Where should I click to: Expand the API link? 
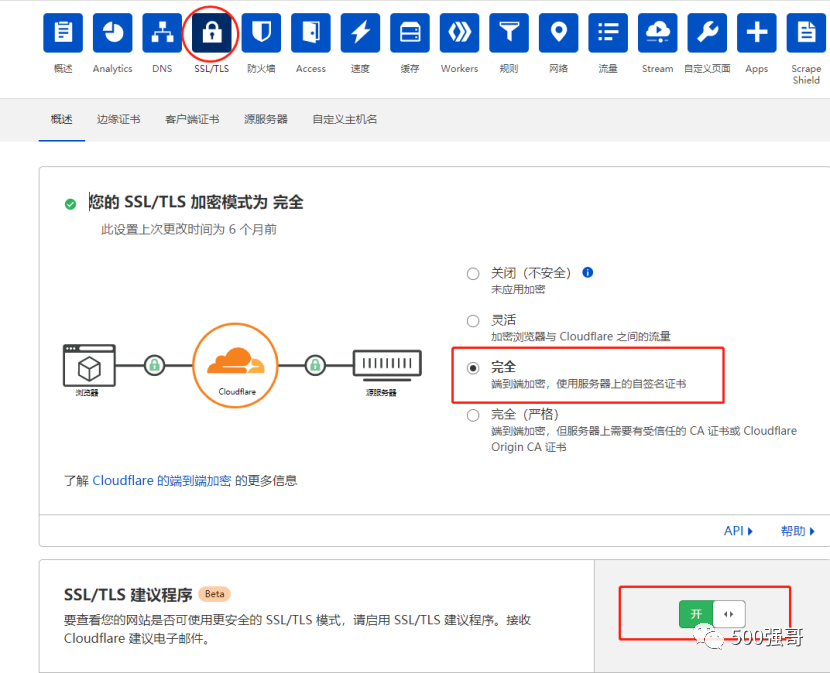[x=738, y=531]
